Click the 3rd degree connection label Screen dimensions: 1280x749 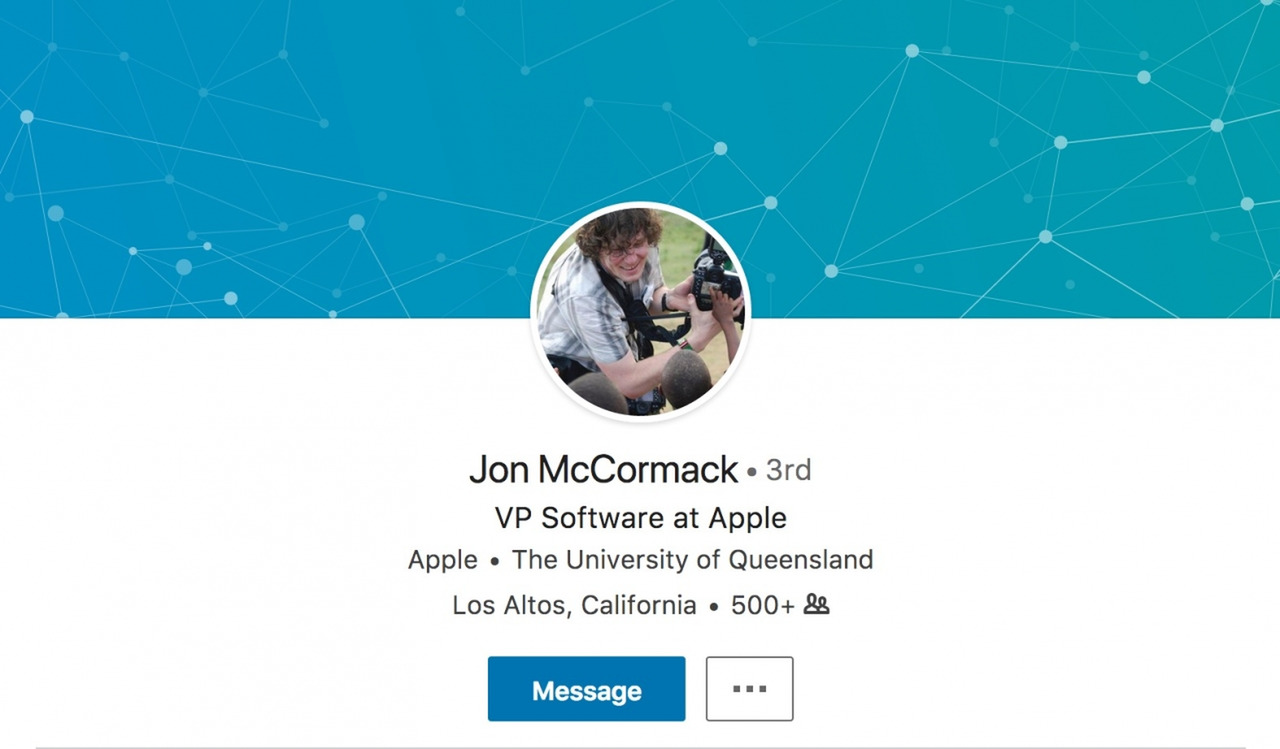(x=788, y=469)
